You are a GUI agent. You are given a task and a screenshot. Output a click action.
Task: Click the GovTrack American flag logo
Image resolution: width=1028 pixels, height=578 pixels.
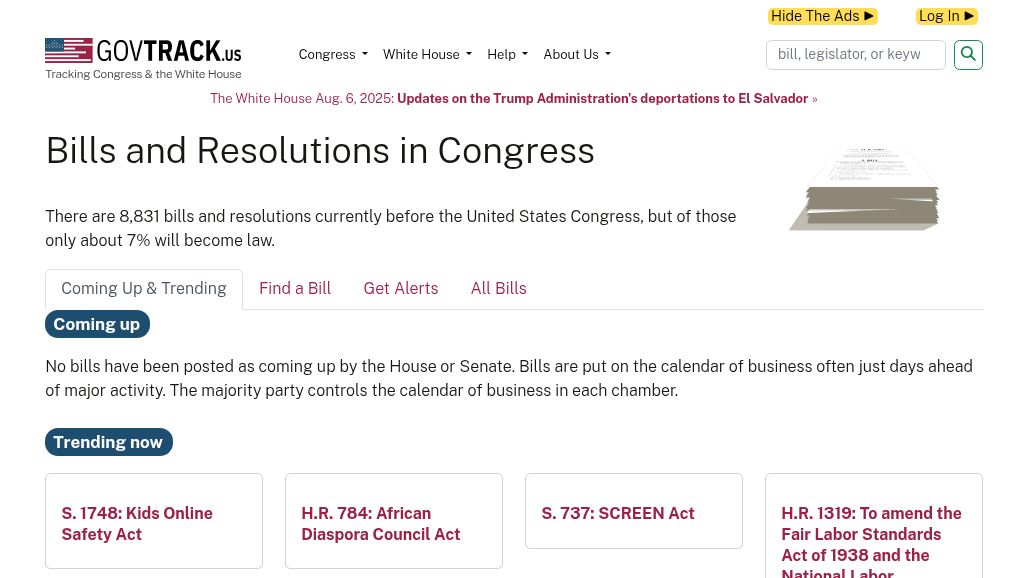coord(69,50)
